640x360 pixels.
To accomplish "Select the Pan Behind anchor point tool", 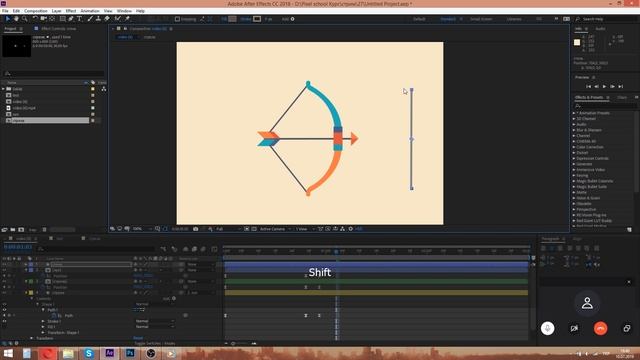I will coord(52,19).
